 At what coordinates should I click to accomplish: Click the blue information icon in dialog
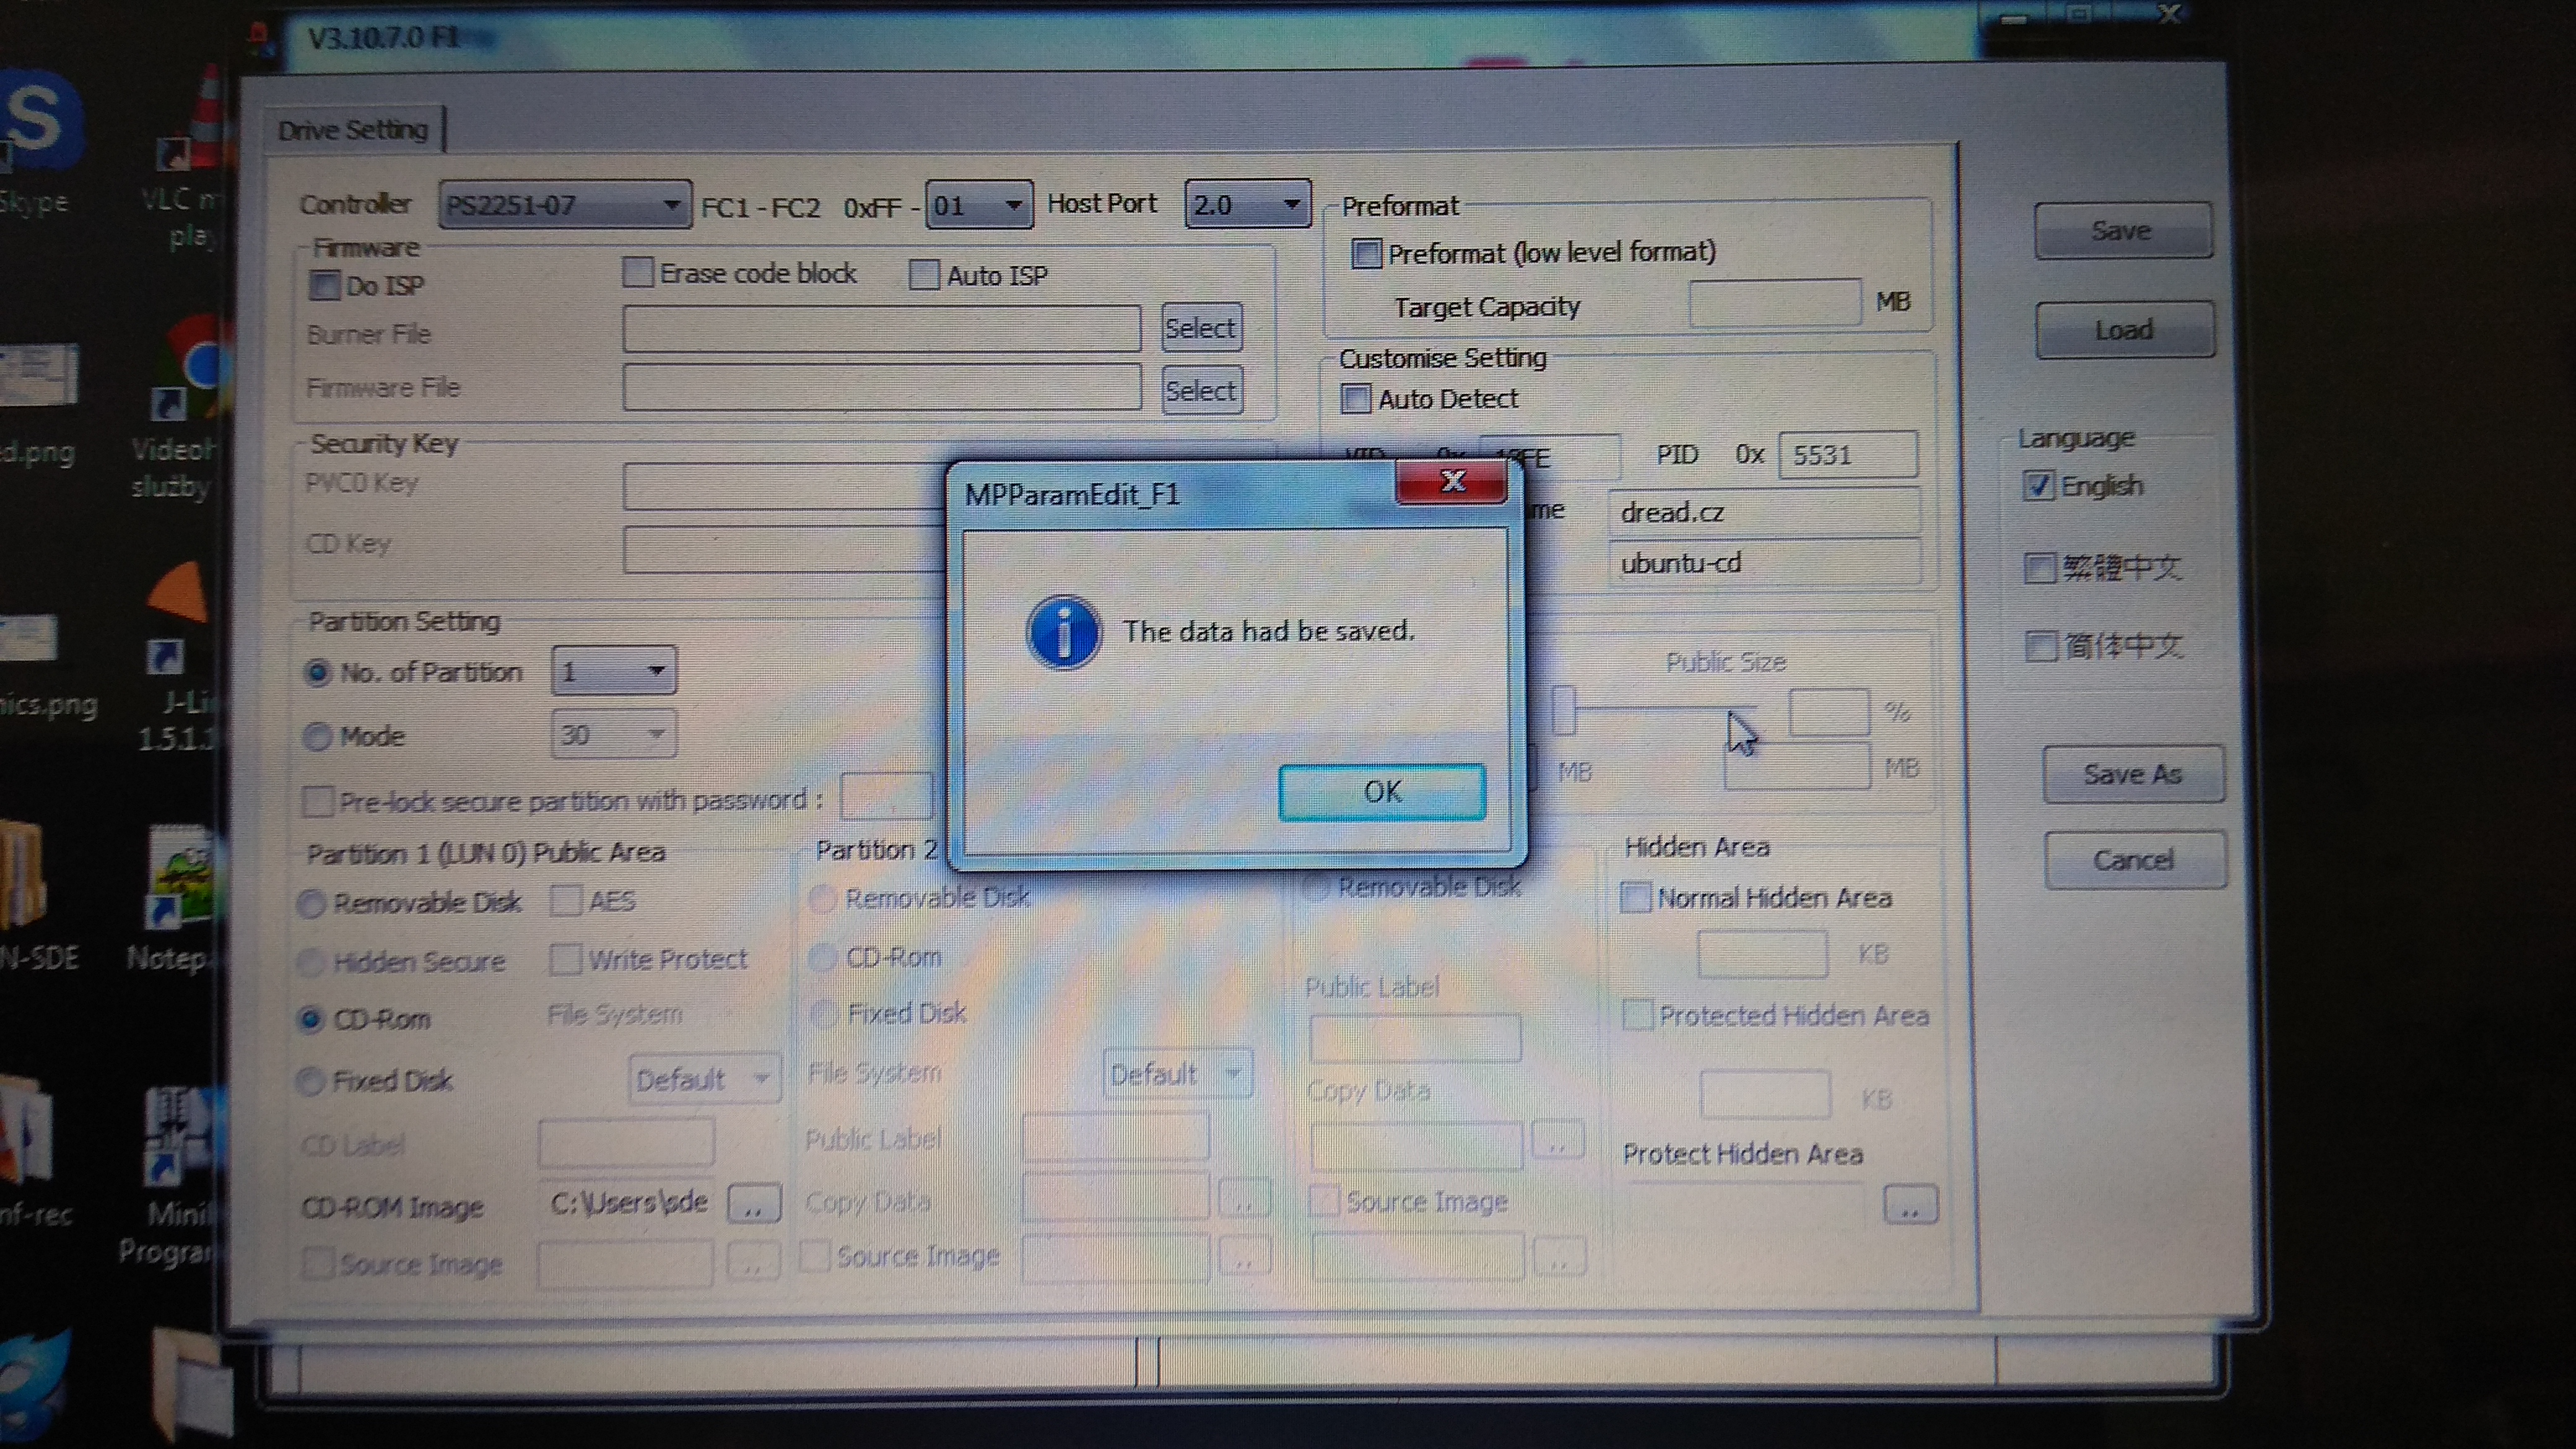point(1063,633)
